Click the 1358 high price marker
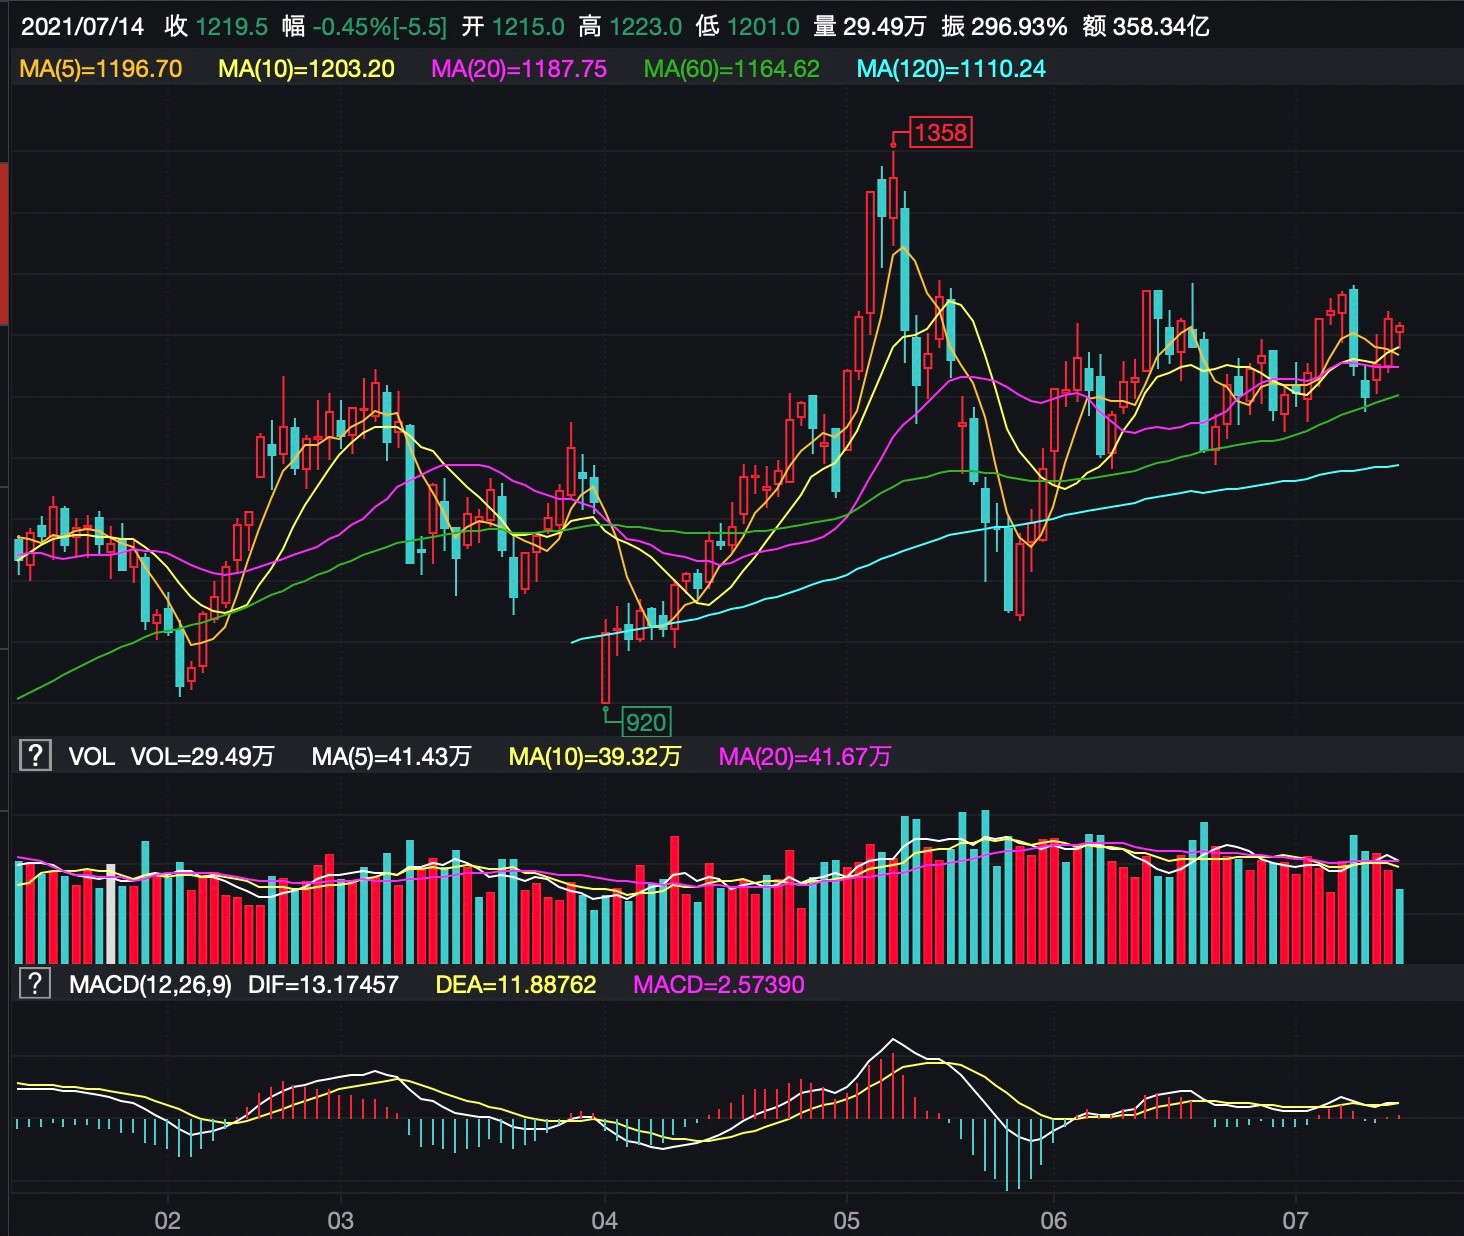The height and width of the screenshot is (1236, 1464). click(x=941, y=131)
